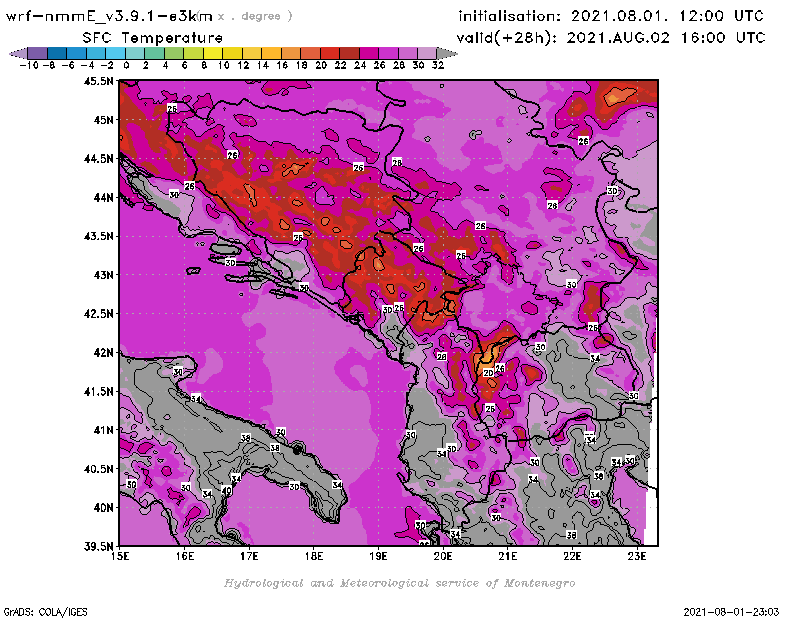Select the 'GrADS: COLA/IGES' footer text
This screenshot has width=800, height=618.
[x=45, y=611]
